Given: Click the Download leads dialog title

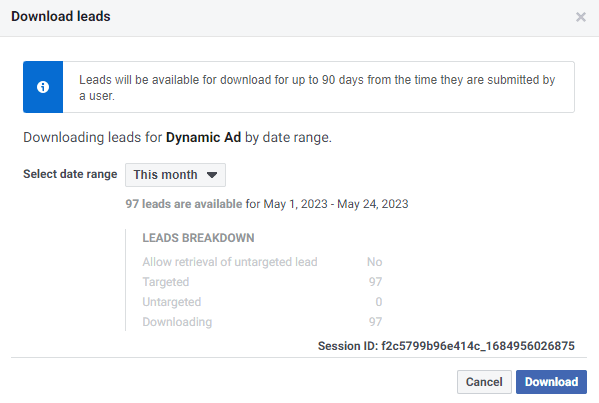Looking at the screenshot, I should pyautogui.click(x=61, y=16).
